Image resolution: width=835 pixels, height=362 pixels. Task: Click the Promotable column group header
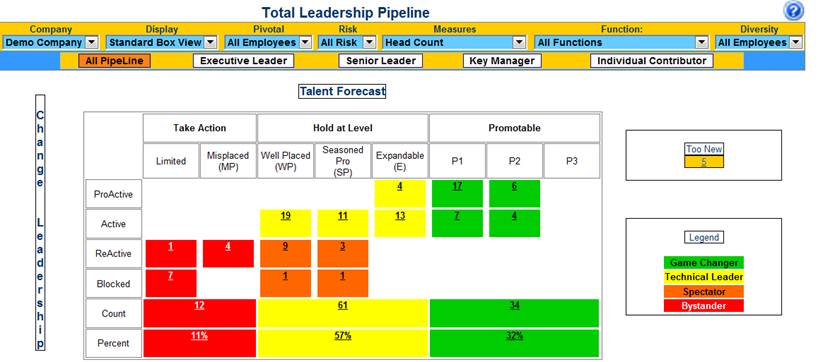pyautogui.click(x=514, y=128)
